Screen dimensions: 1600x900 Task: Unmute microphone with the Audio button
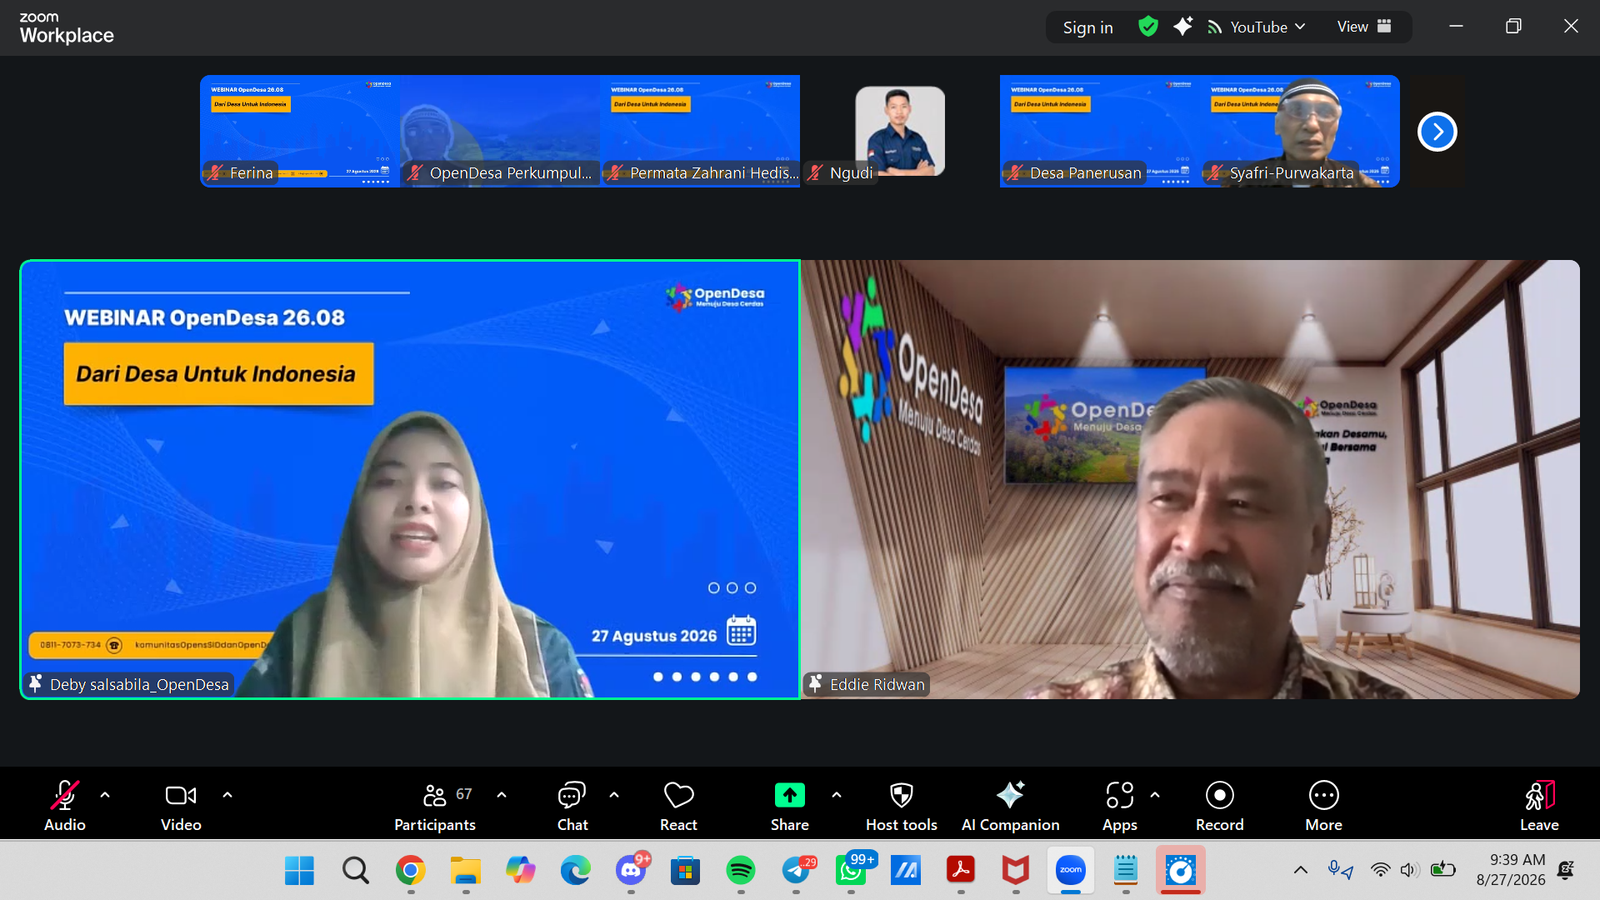(65, 805)
